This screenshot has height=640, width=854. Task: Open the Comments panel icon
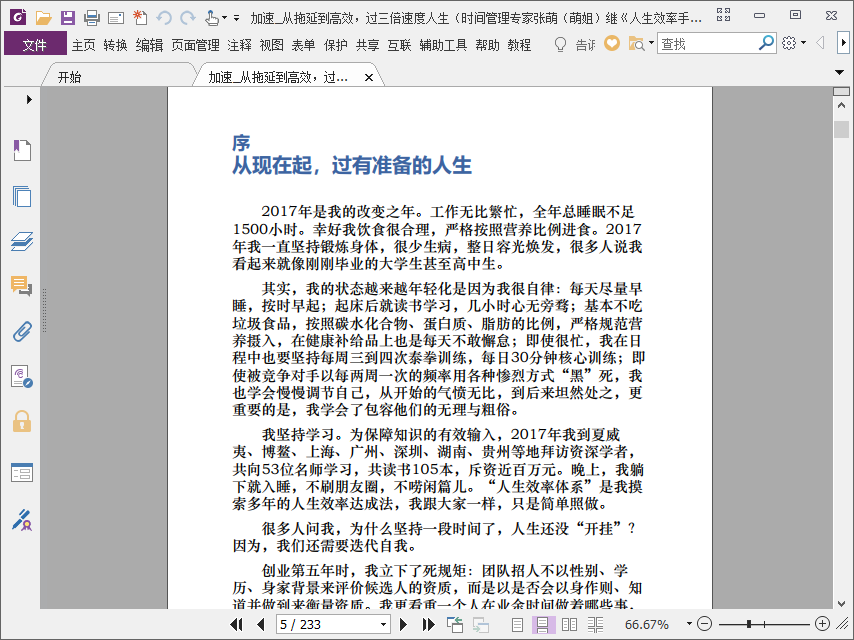[22, 286]
